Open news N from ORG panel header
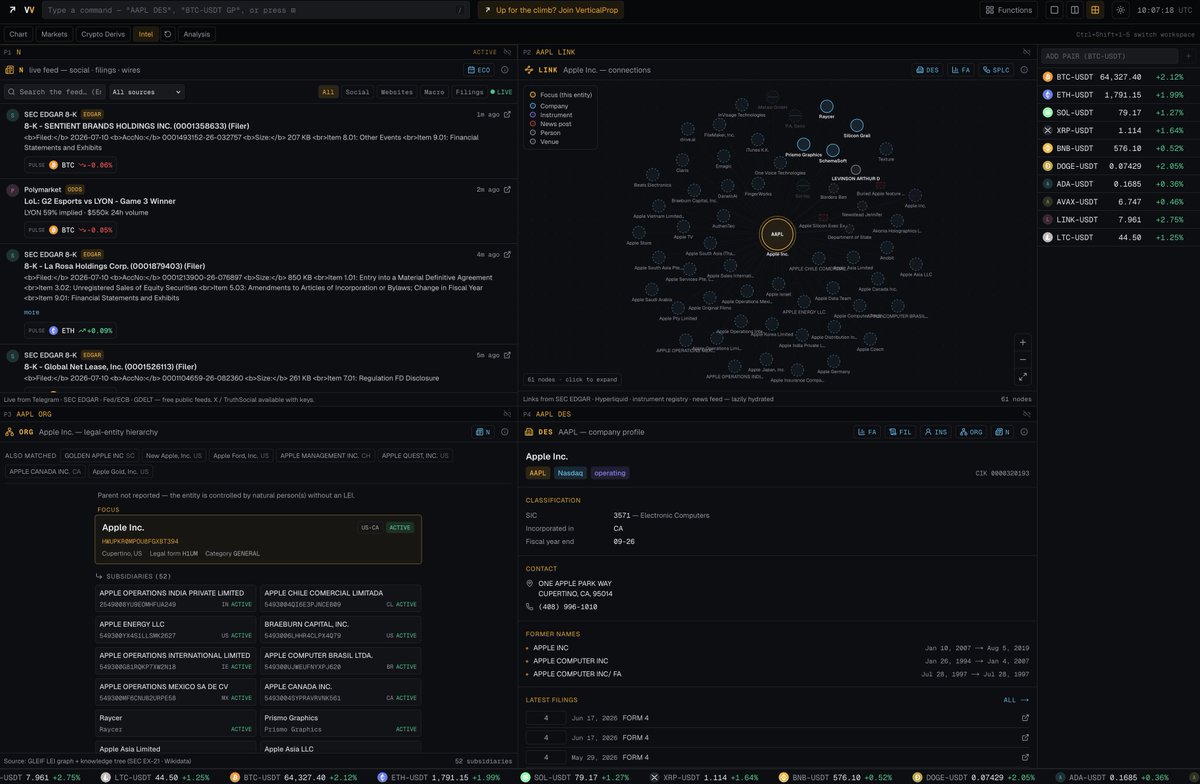 (484, 432)
